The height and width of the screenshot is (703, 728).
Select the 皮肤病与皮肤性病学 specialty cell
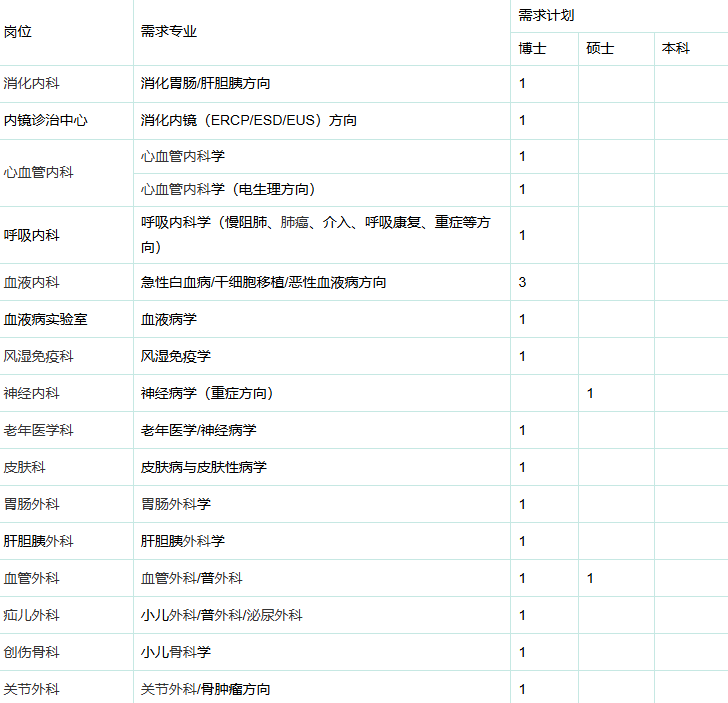tap(204, 468)
